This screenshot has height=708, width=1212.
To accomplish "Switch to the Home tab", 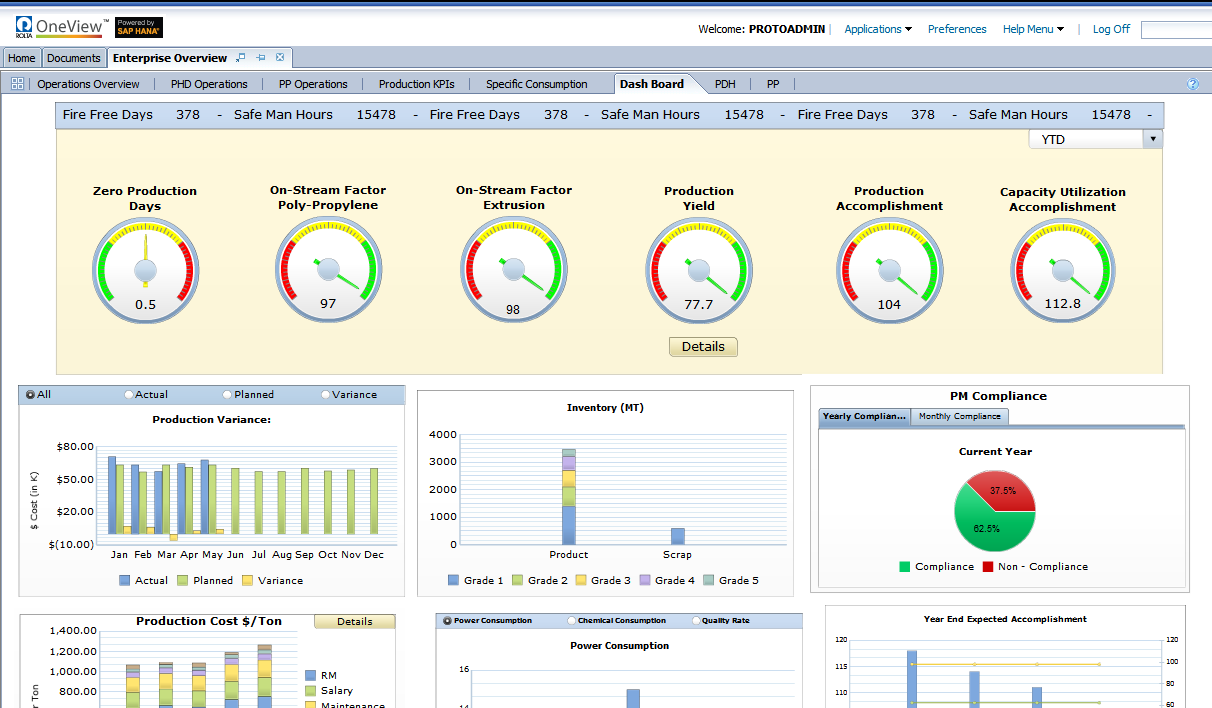I will point(22,58).
